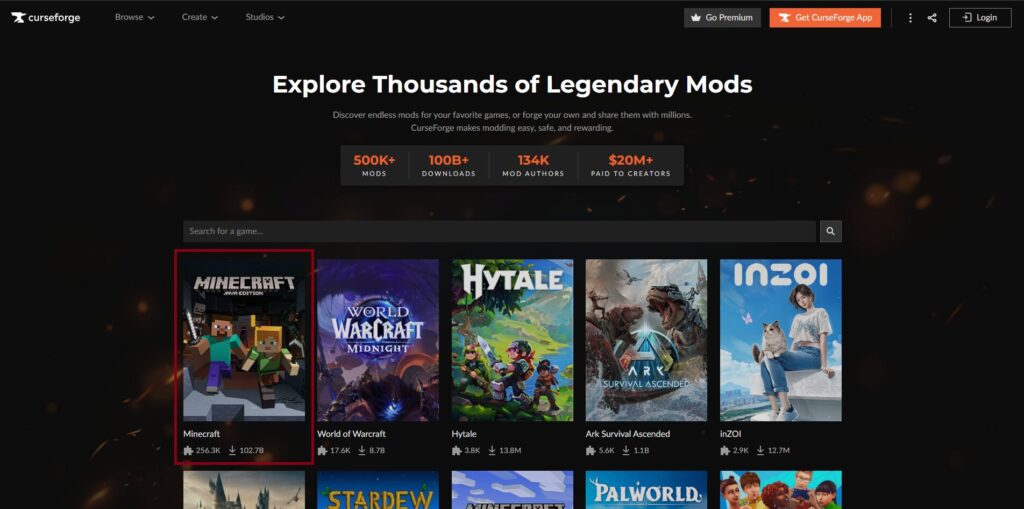Select the Hytale game cover thumbnail

[x=513, y=340]
